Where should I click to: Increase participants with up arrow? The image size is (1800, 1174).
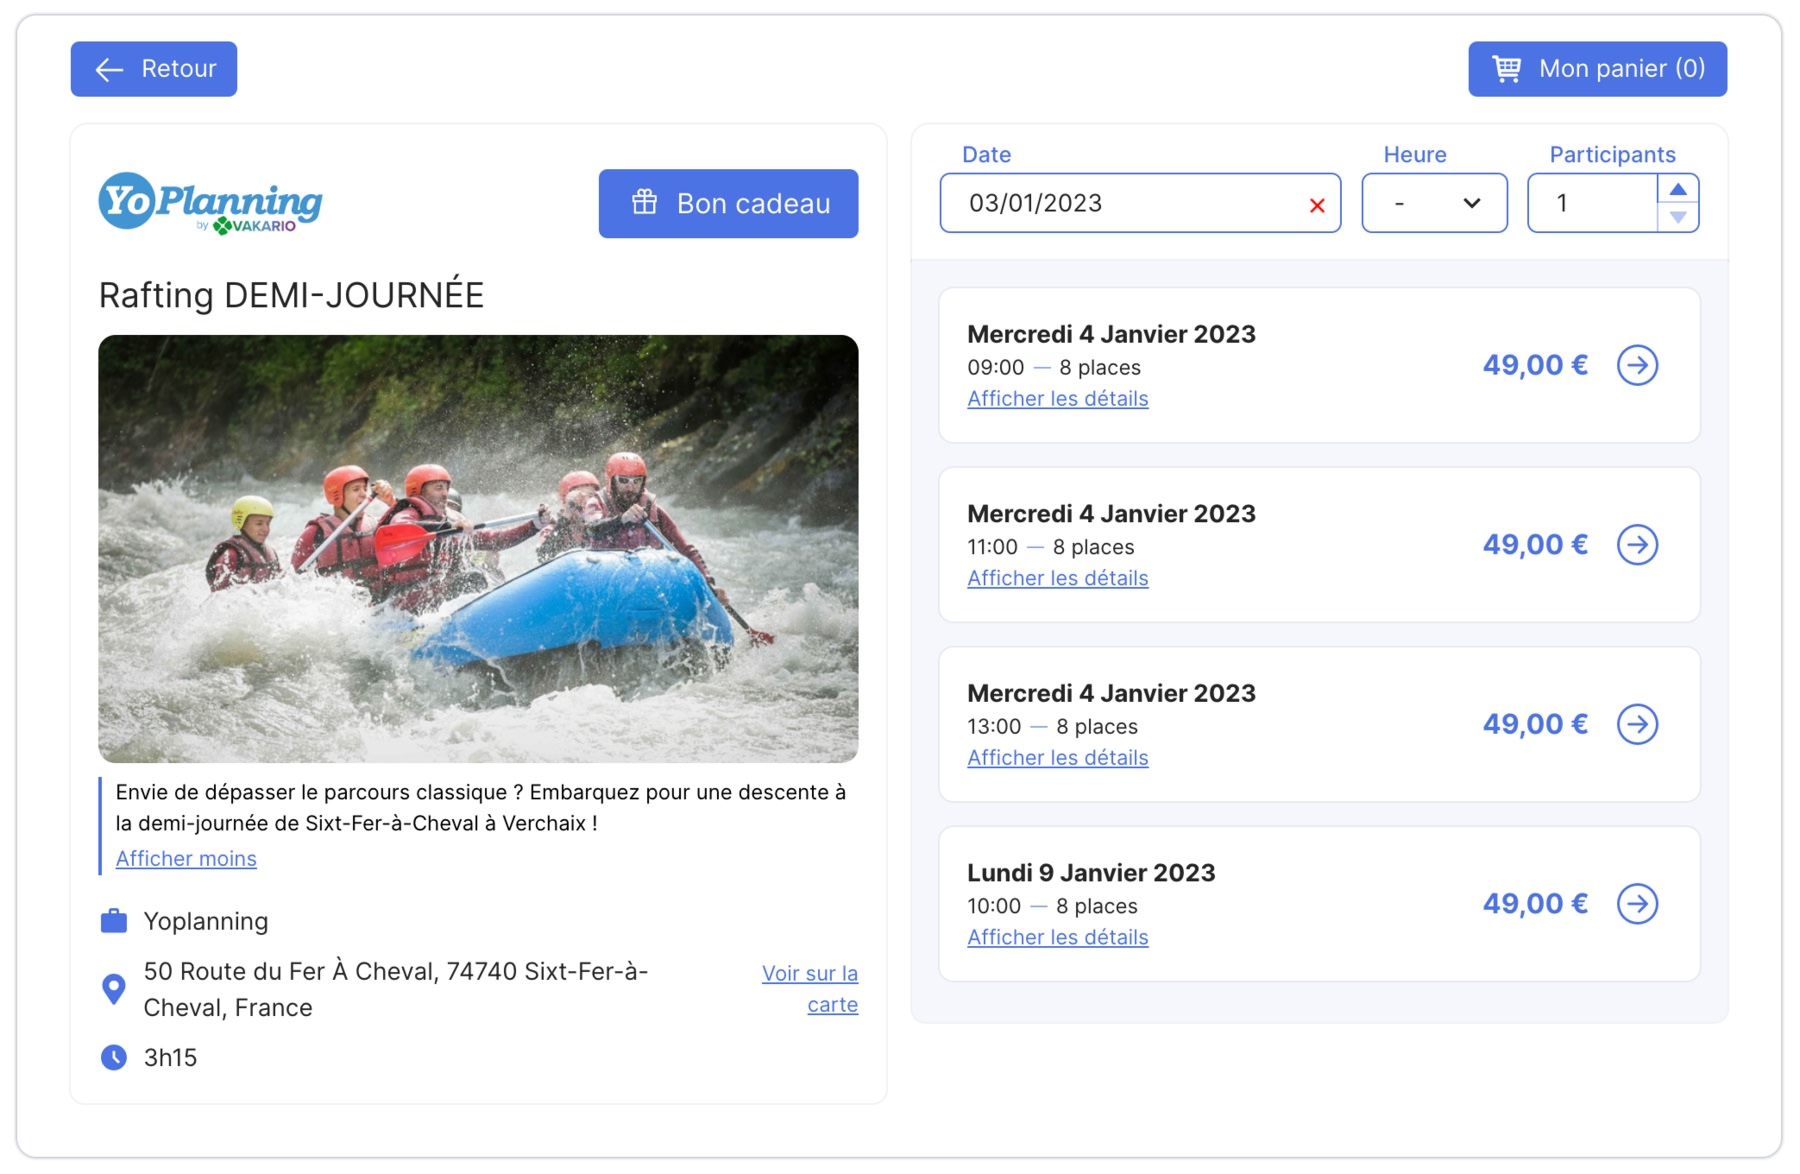click(1678, 189)
